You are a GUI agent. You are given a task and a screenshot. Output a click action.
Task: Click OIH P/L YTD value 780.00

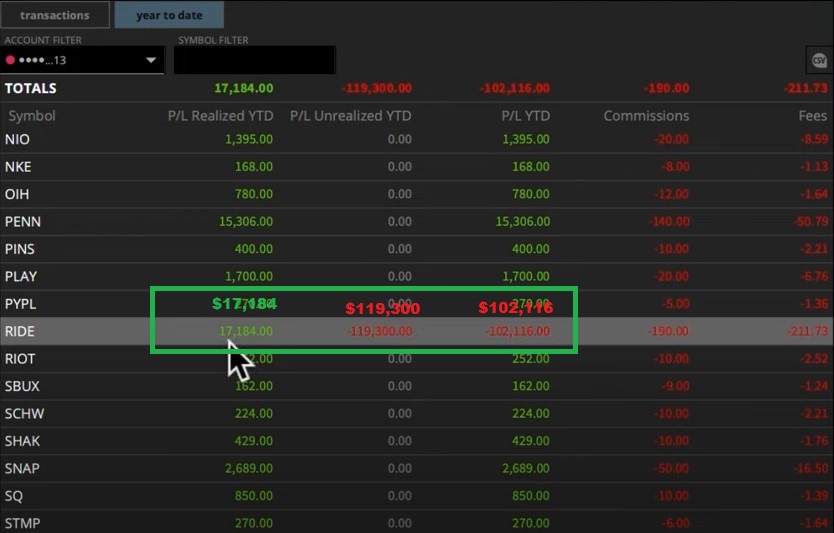pyautogui.click(x=530, y=194)
